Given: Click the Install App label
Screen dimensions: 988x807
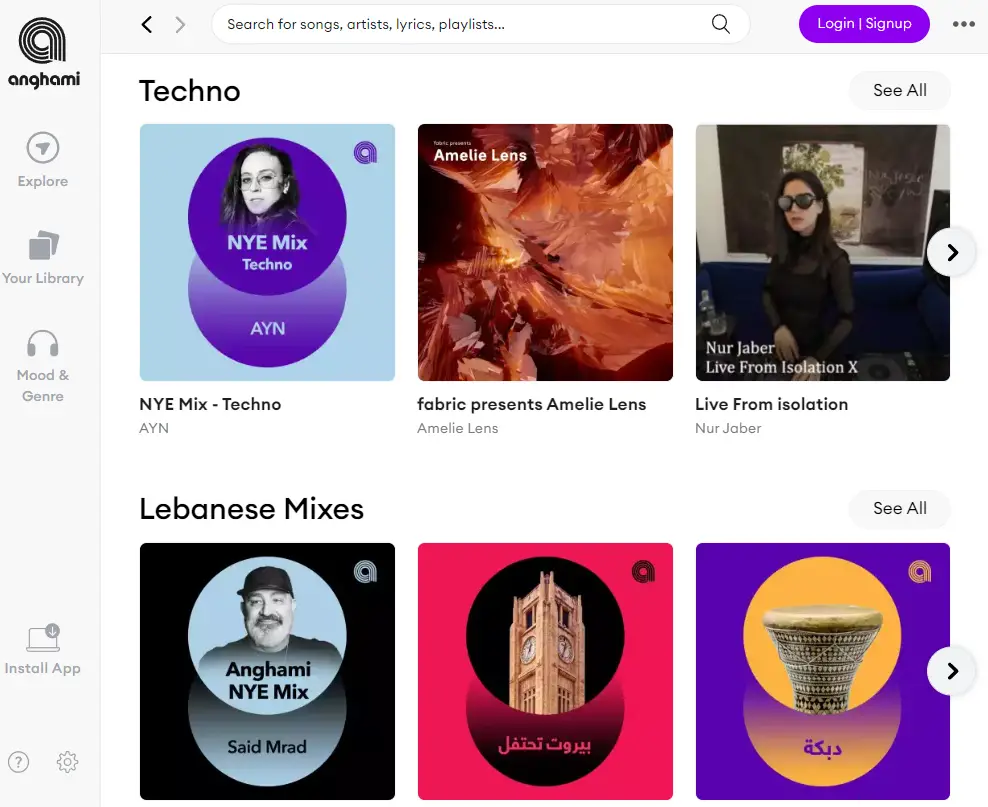Looking at the screenshot, I should pyautogui.click(x=43, y=668).
